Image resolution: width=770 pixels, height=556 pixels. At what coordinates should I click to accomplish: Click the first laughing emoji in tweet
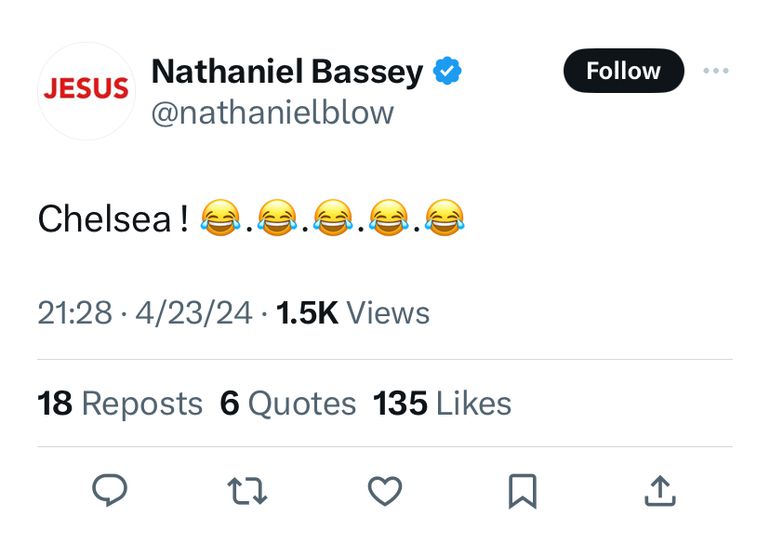[x=220, y=218]
